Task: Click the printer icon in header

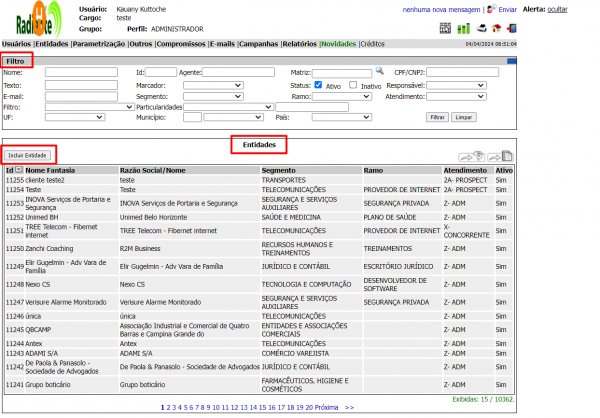Action: click(x=482, y=28)
